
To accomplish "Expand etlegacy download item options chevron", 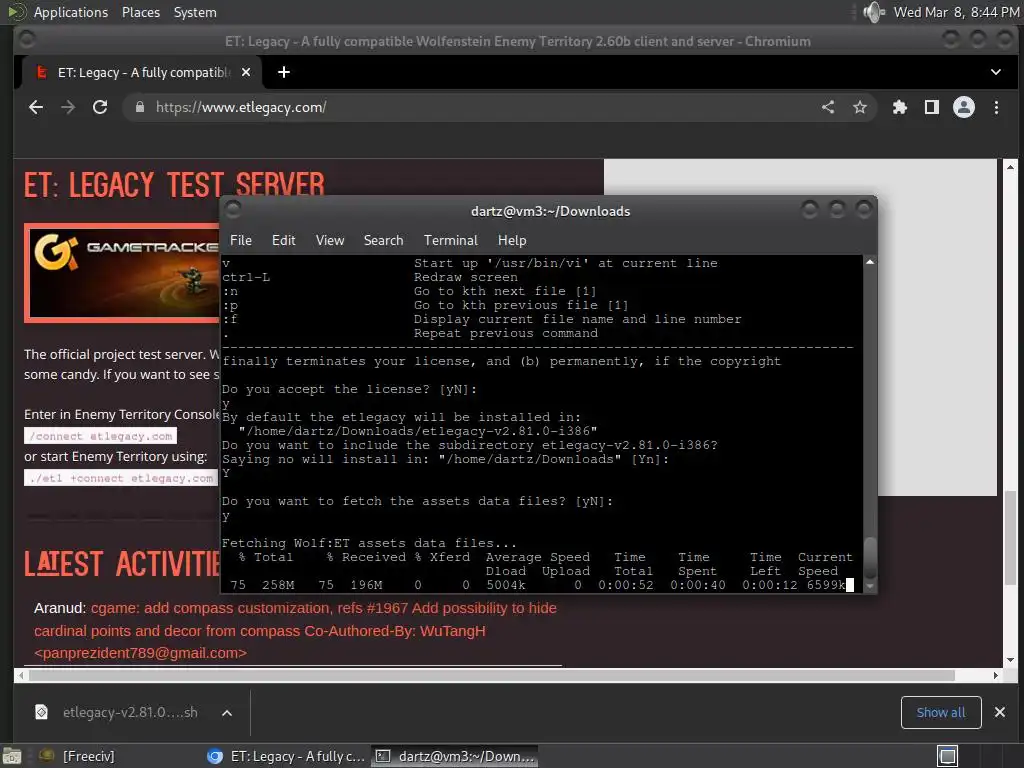I will [227, 713].
